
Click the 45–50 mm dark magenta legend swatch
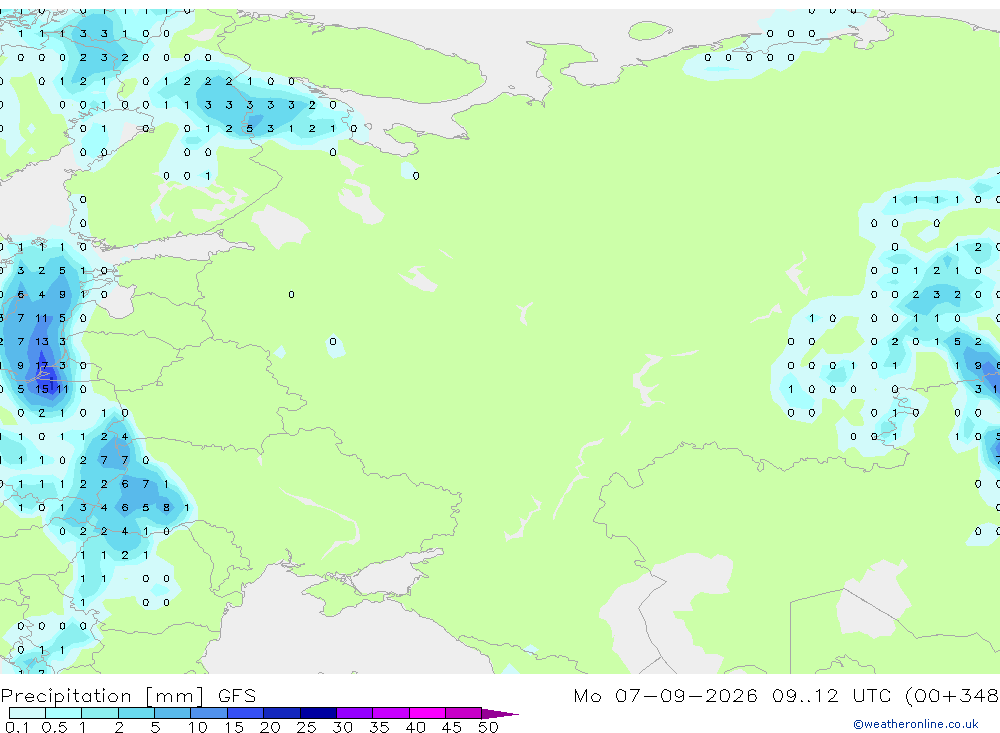(x=464, y=713)
